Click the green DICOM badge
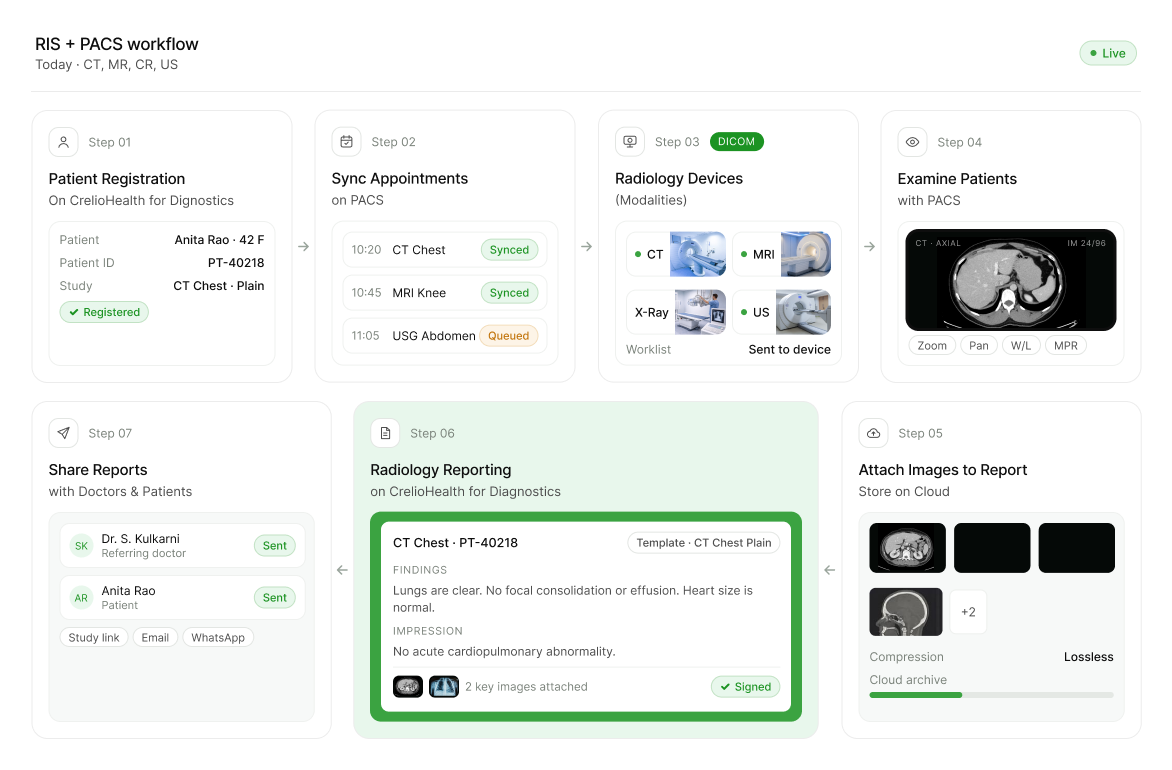Image resolution: width=1172 pixels, height=770 pixels. point(736,142)
